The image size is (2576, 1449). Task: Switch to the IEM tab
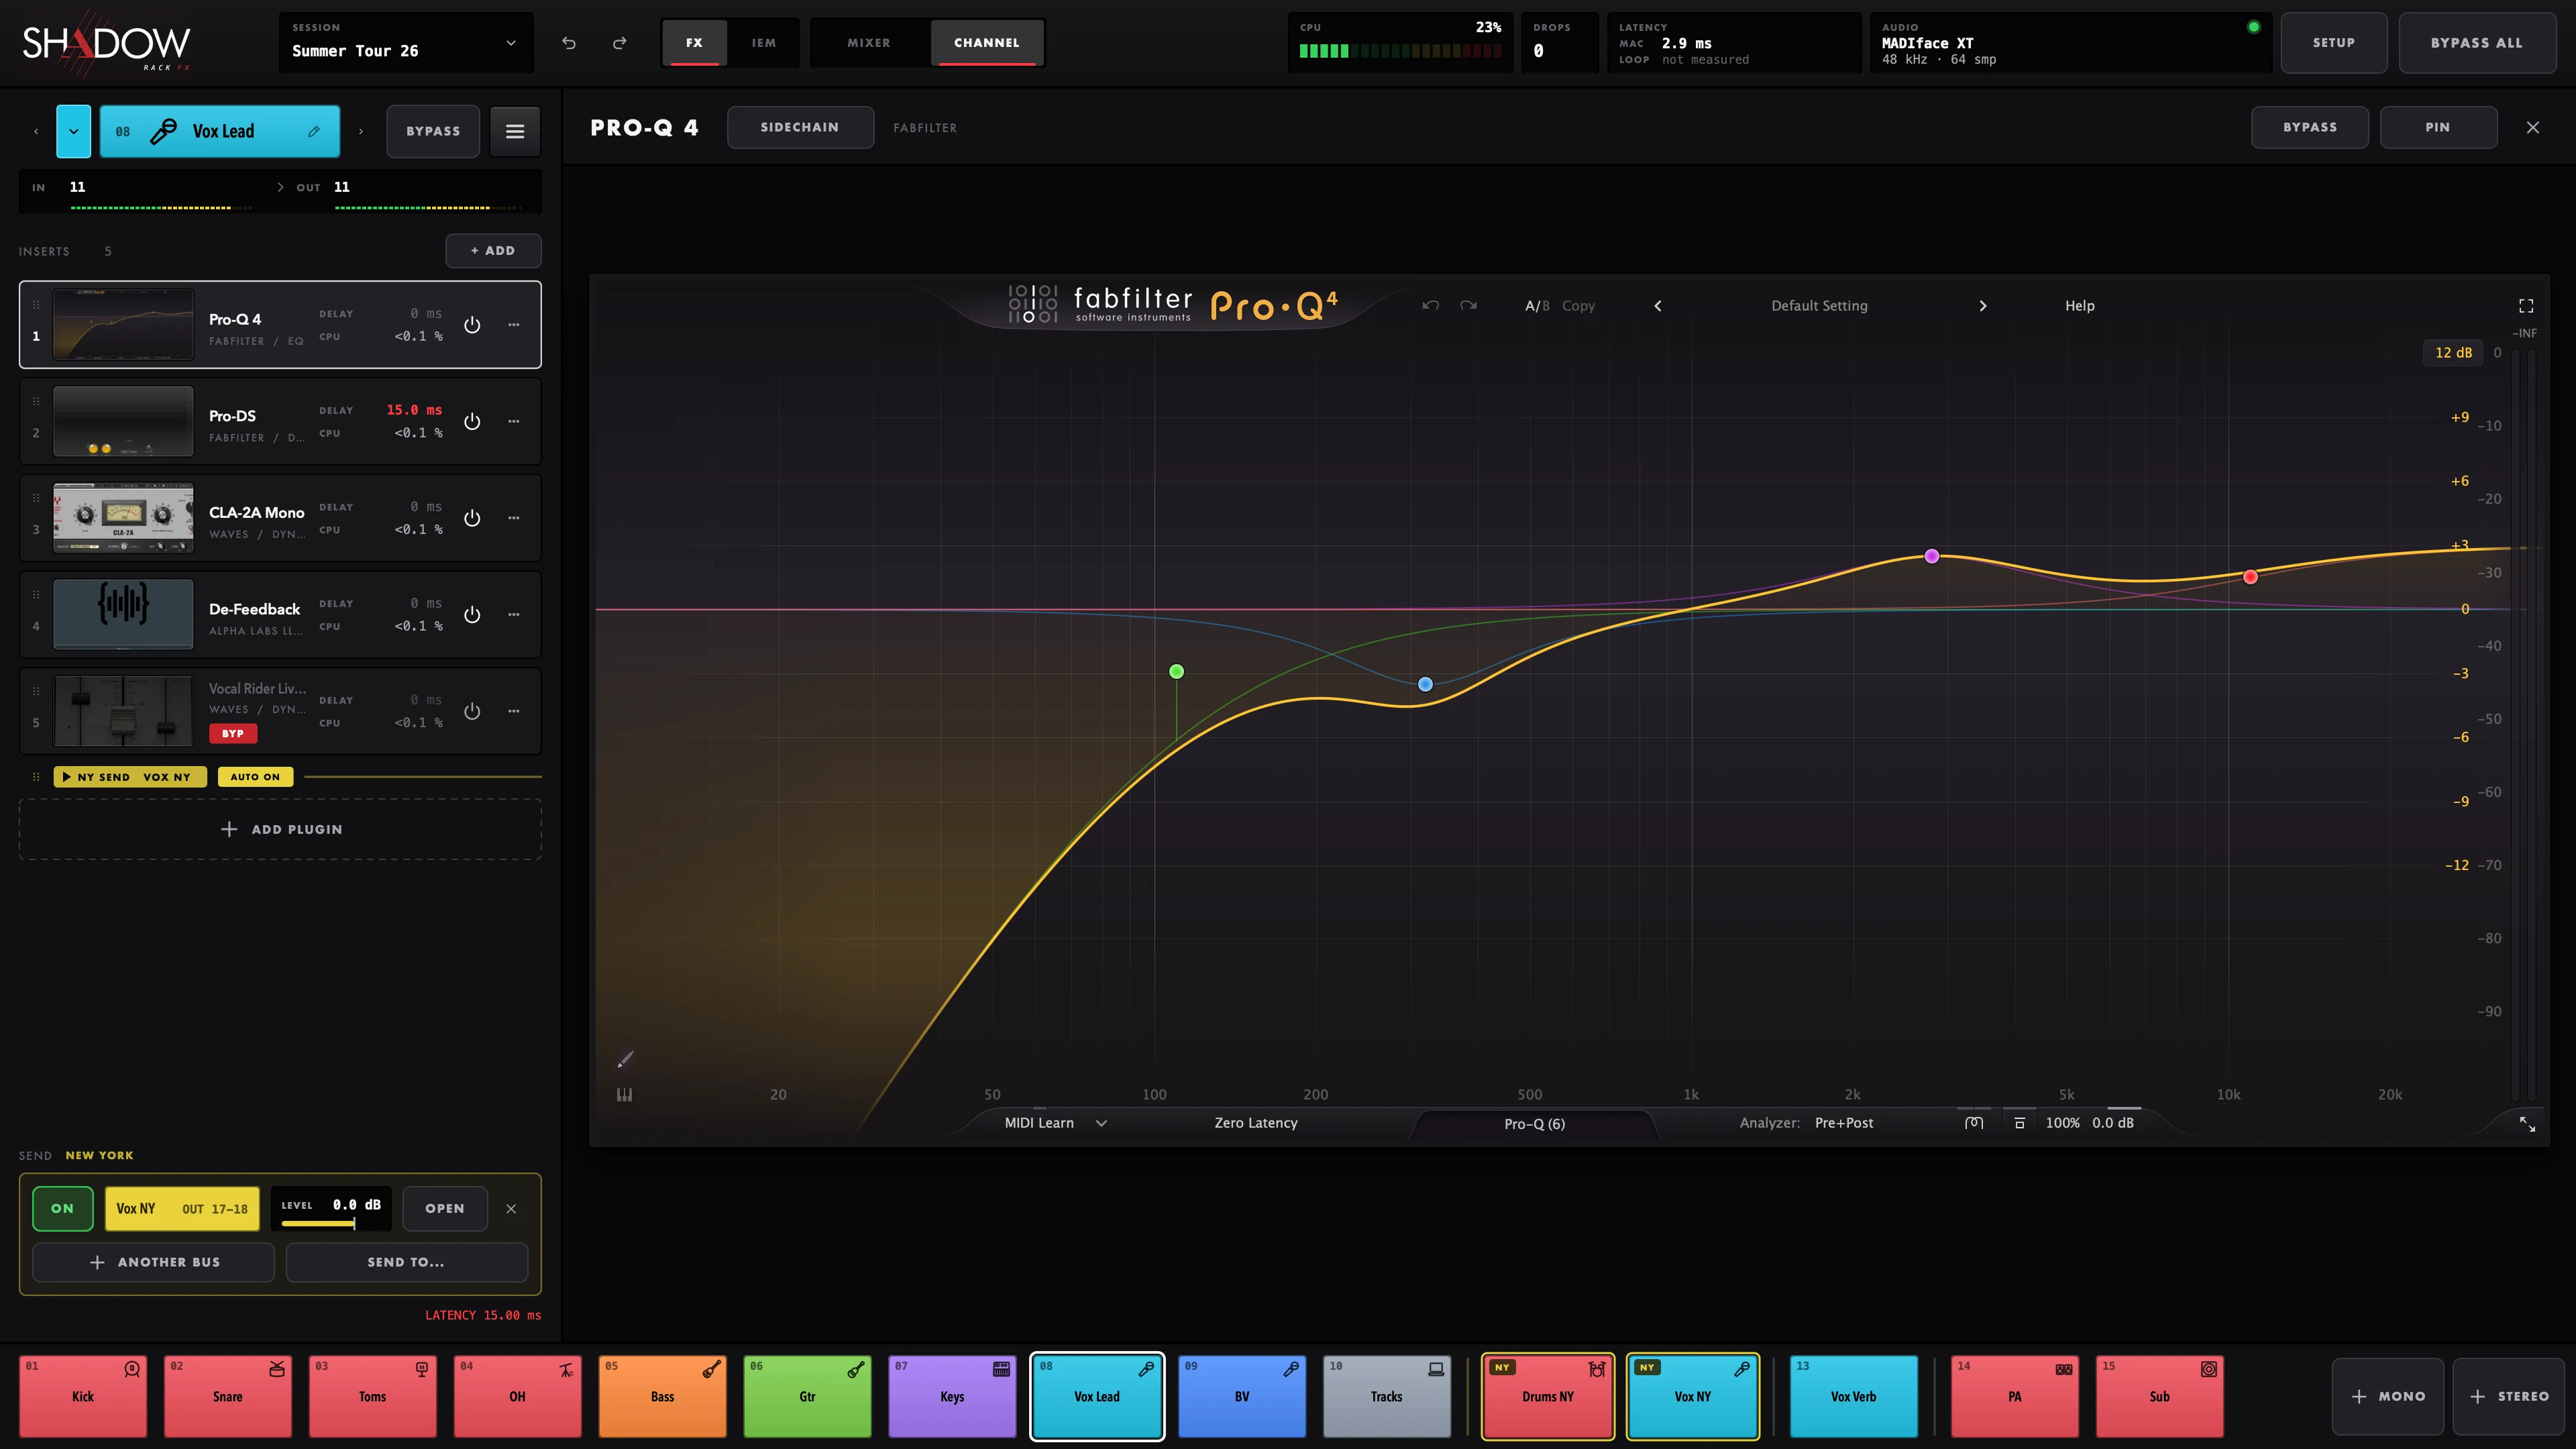[x=764, y=43]
